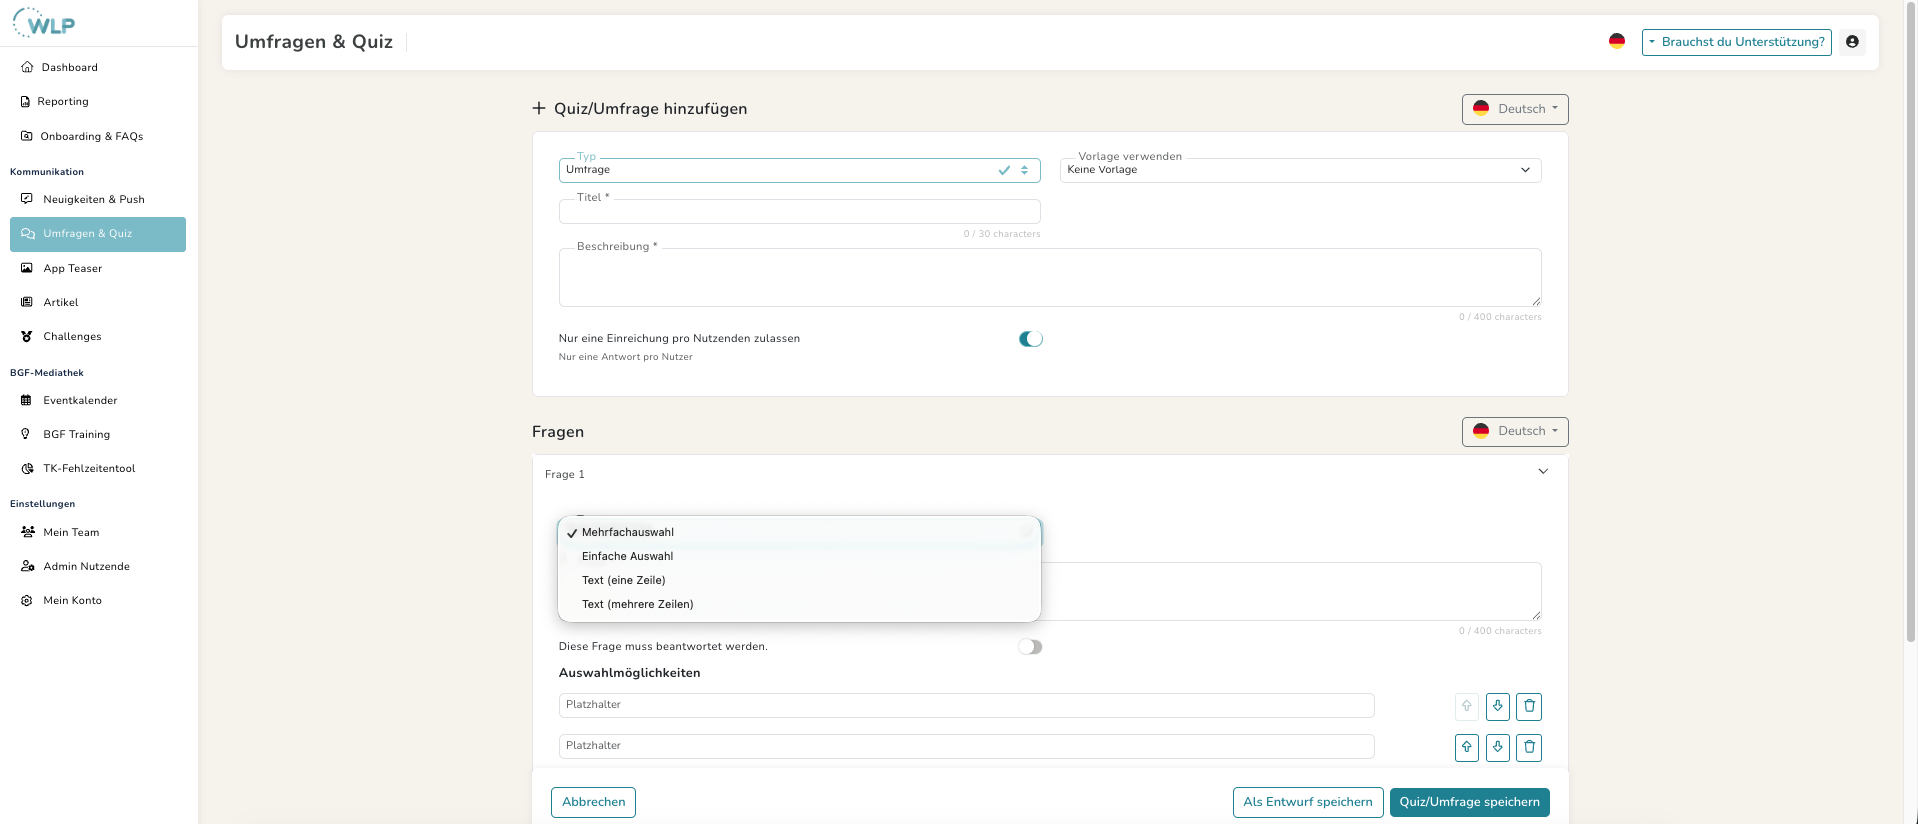The height and width of the screenshot is (824, 1918).
Task: Select the Einfache Auswahl option
Action: pyautogui.click(x=627, y=556)
